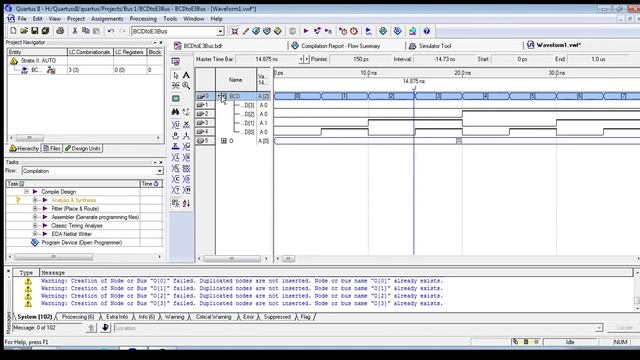Click the Stop Processing toolbar icon
This screenshot has height=360, width=640.
coord(292,31)
